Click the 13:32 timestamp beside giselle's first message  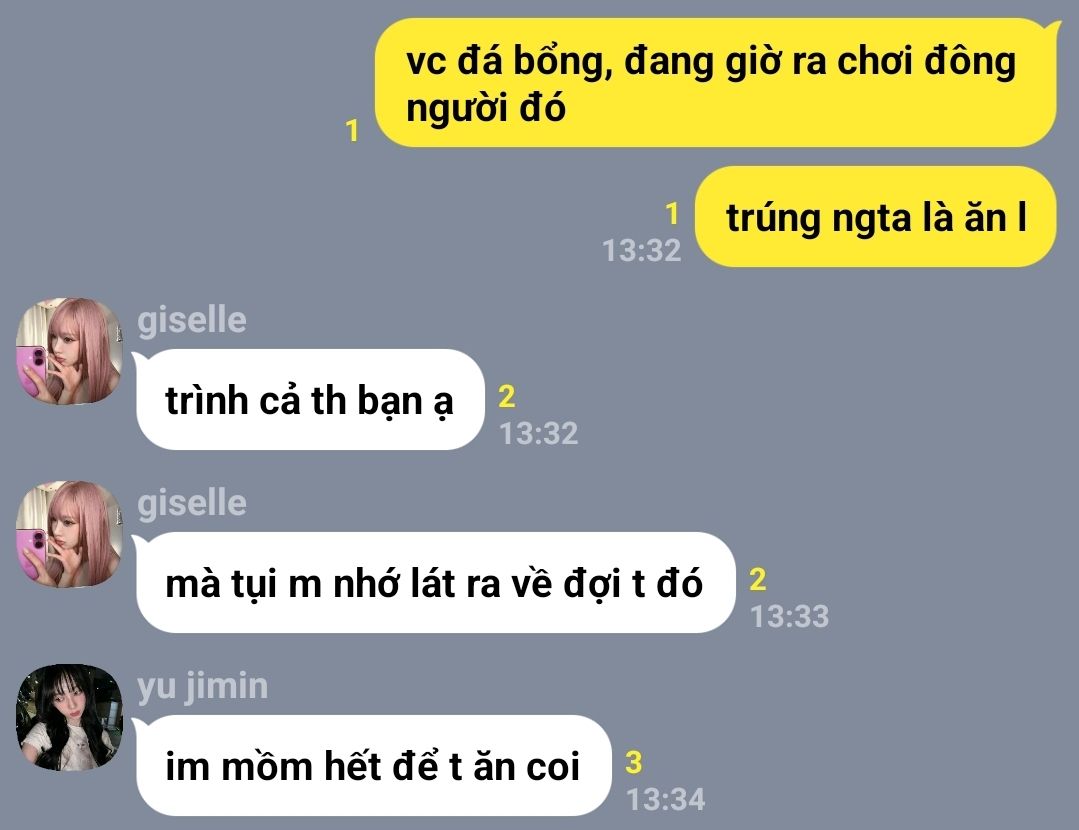pos(539,434)
